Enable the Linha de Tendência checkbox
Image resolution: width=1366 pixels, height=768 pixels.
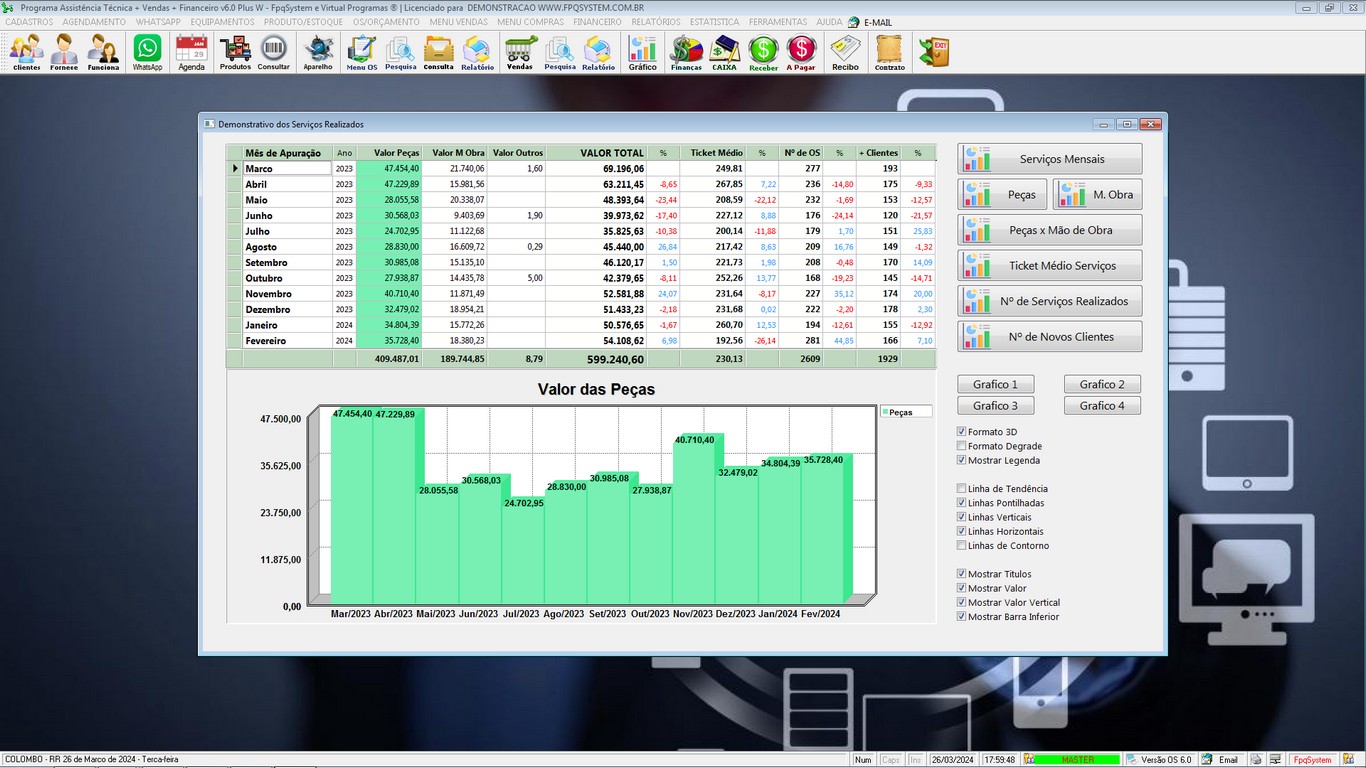(x=962, y=489)
